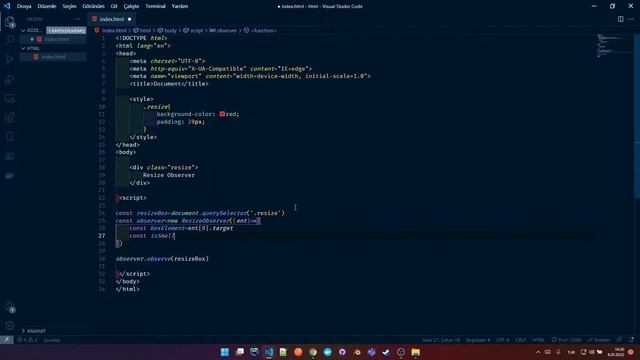The height and width of the screenshot is (360, 640).
Task: Open errors and warnings count in status bar
Action: [27, 340]
